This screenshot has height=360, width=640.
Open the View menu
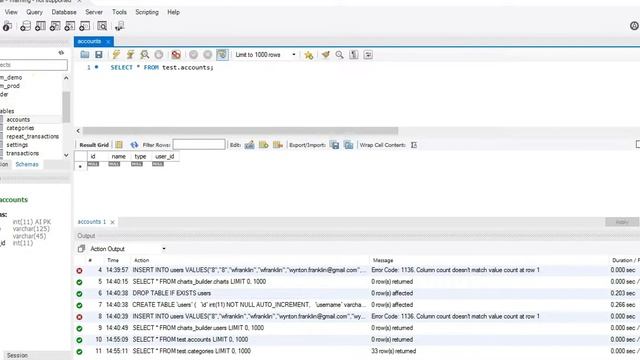coord(11,12)
